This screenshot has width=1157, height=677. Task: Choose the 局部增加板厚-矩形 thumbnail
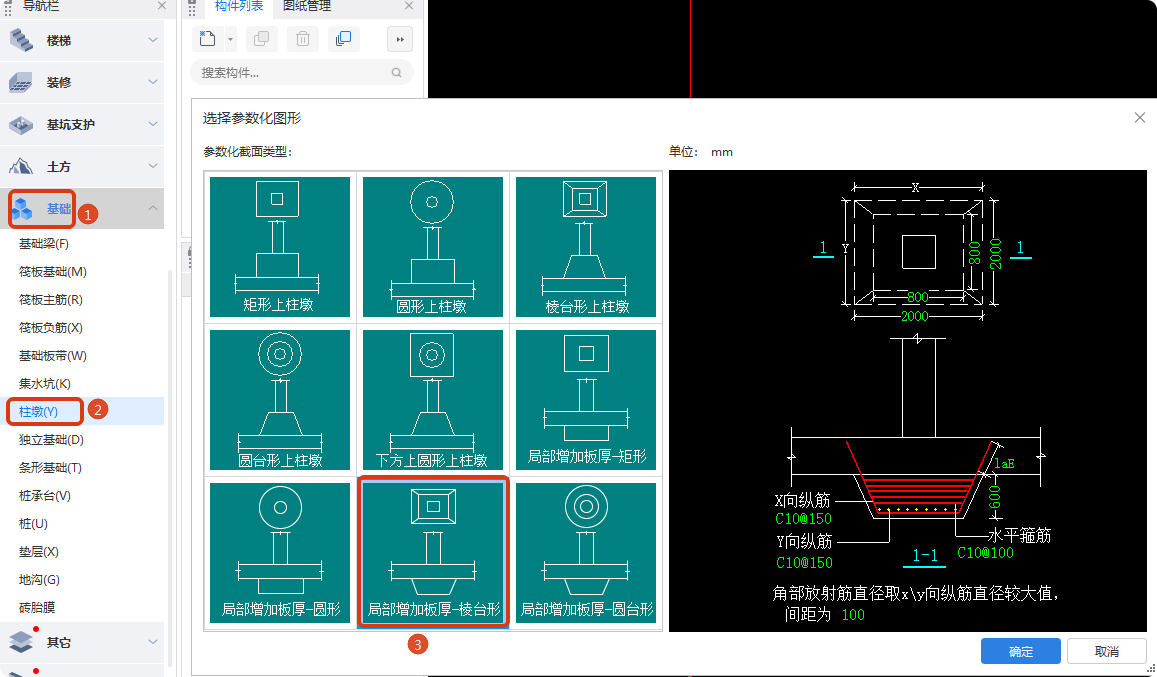586,399
